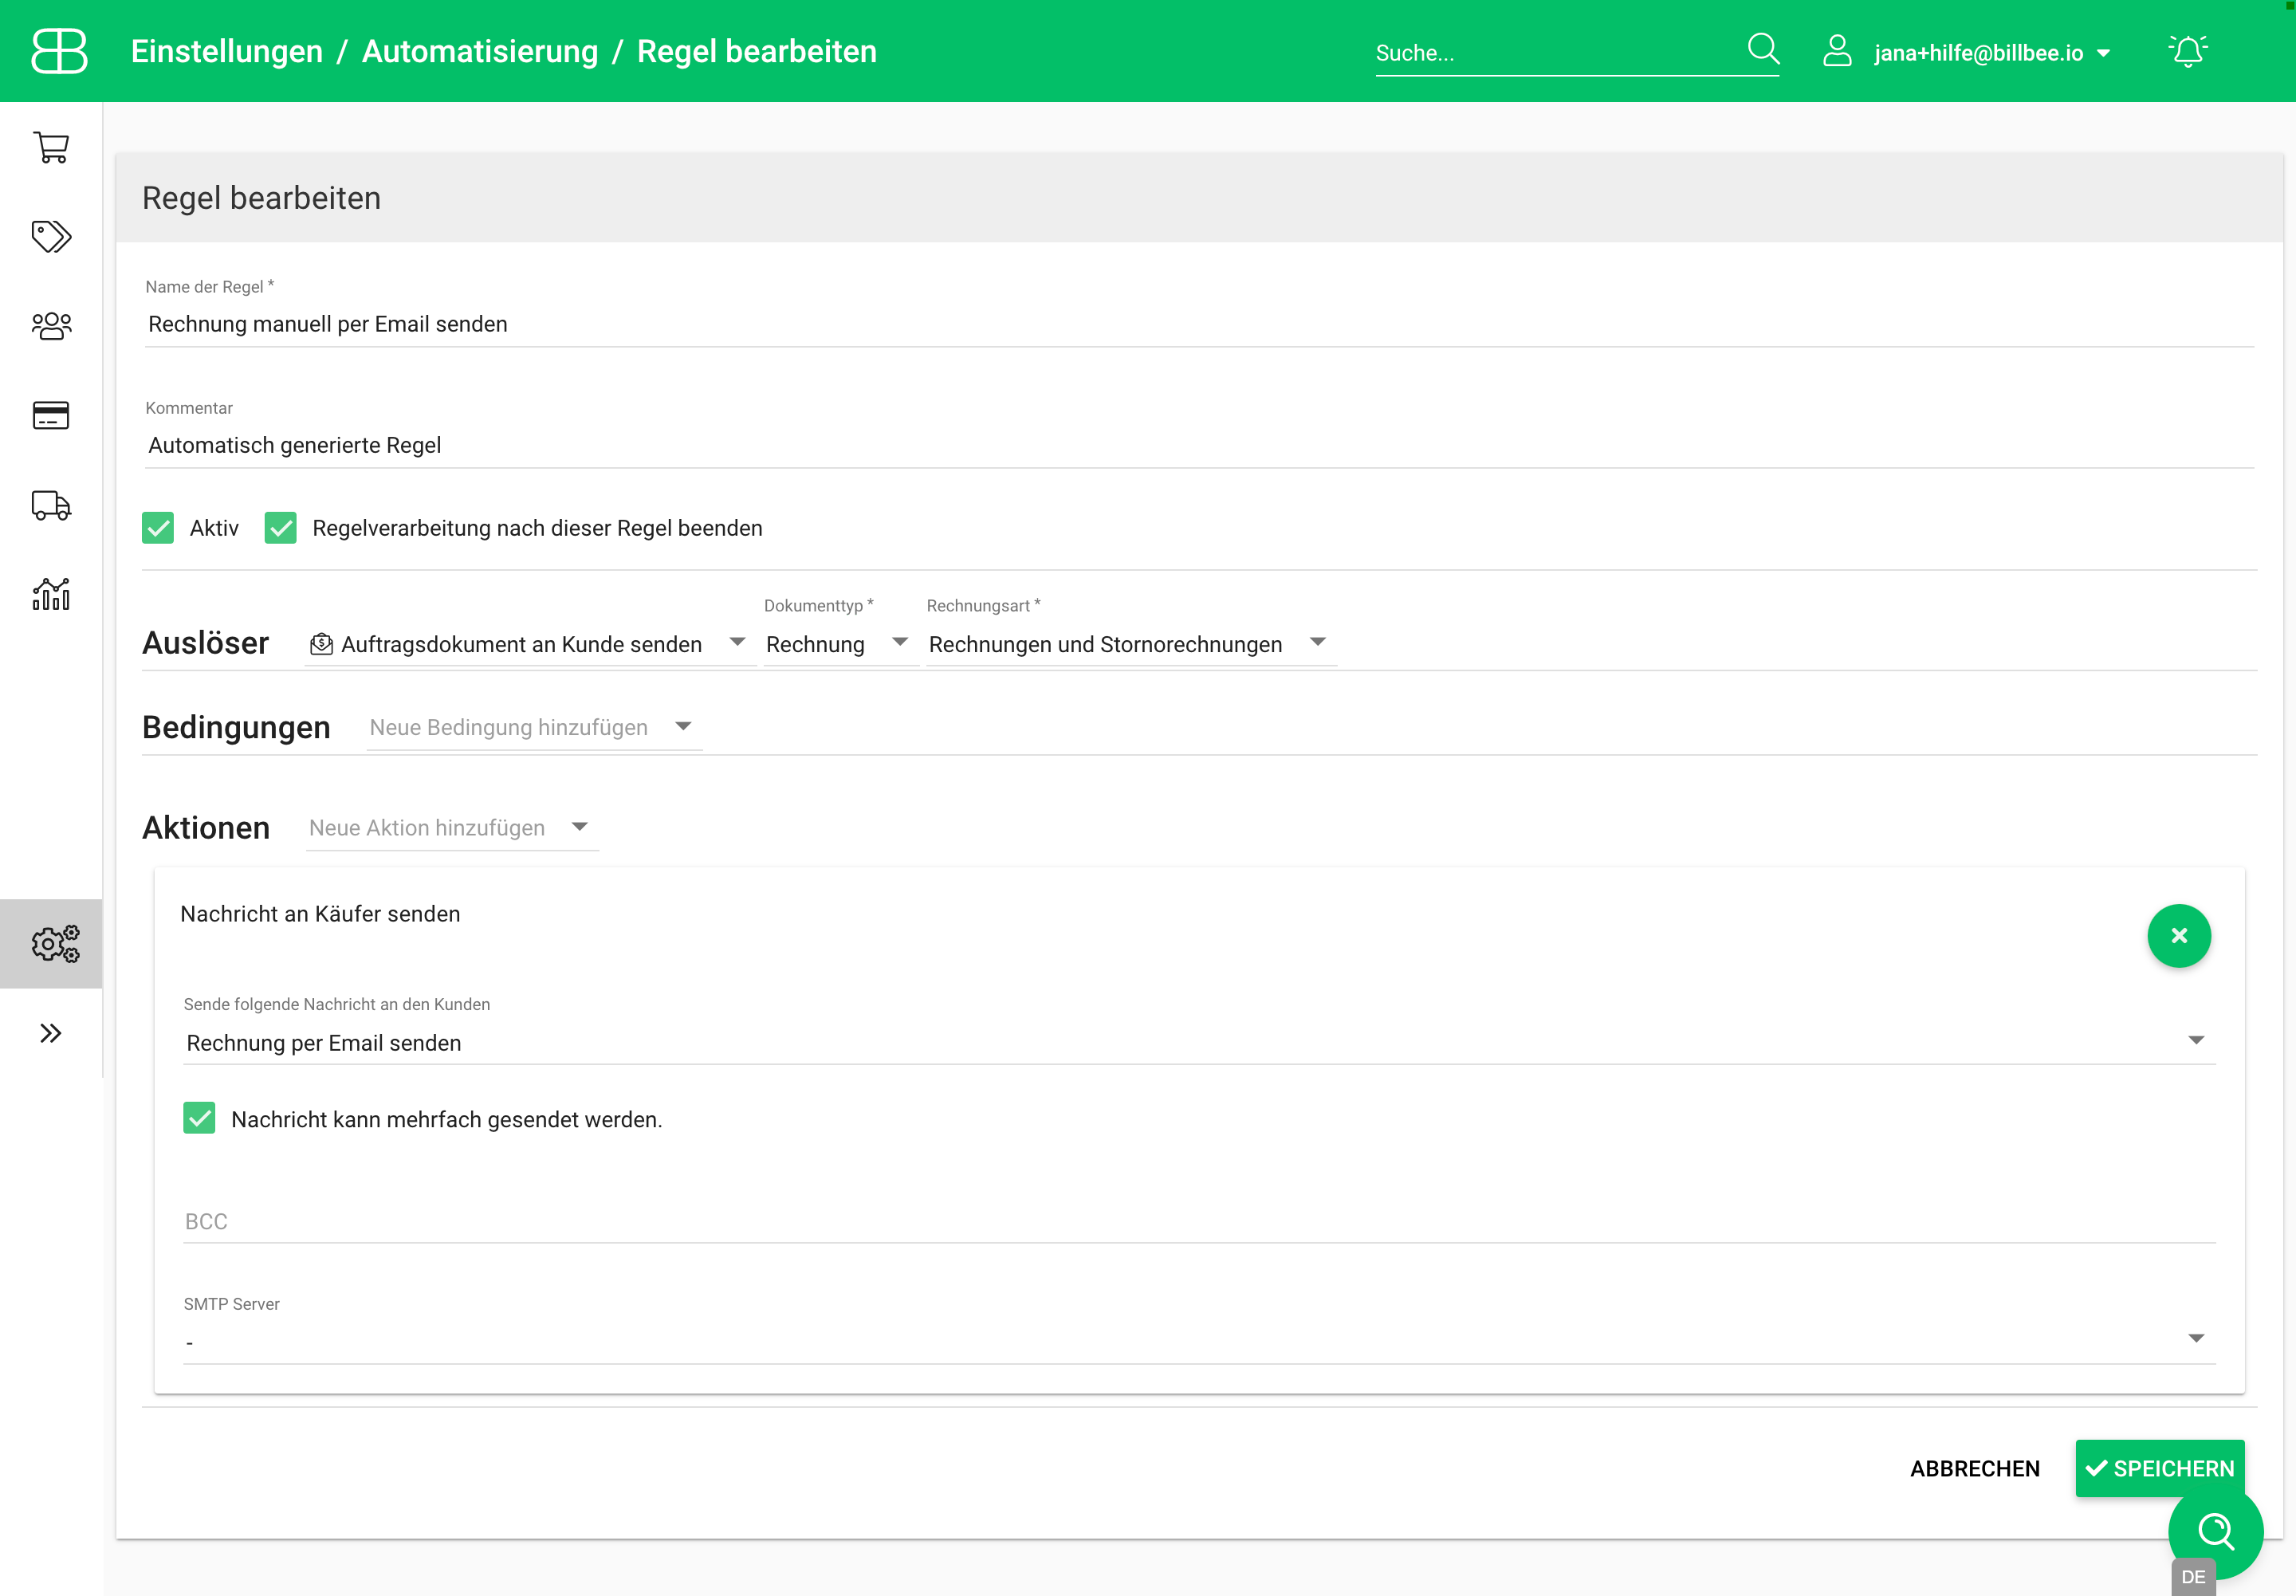Image resolution: width=2296 pixels, height=1596 pixels.
Task: Open the Auslöser trigger dropdown
Action: point(529,644)
